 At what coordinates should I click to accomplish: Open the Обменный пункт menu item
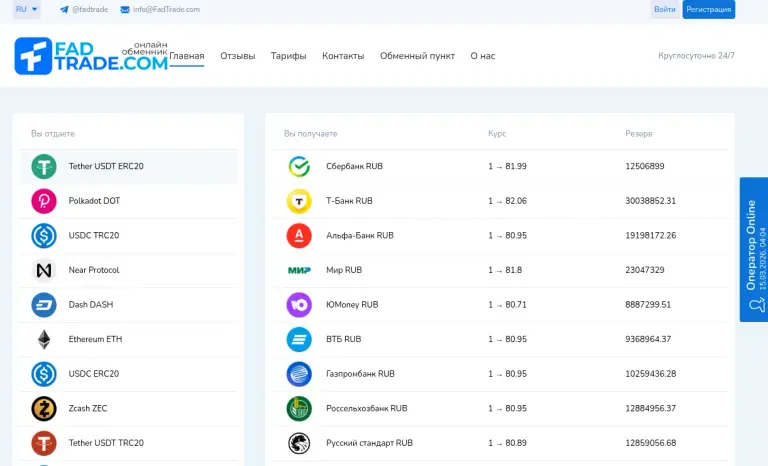[x=417, y=56]
